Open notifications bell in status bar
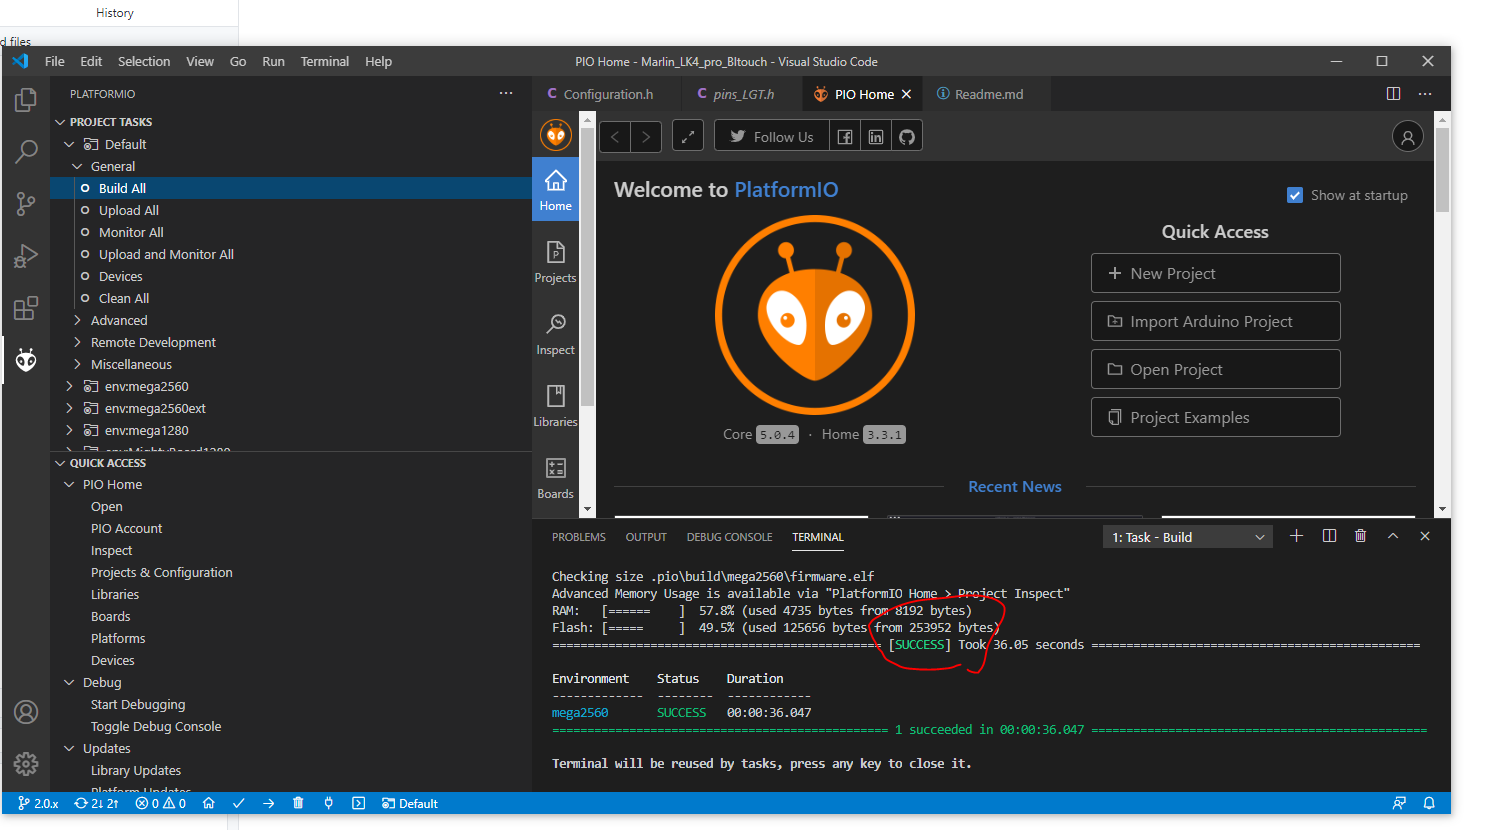 tap(1429, 803)
